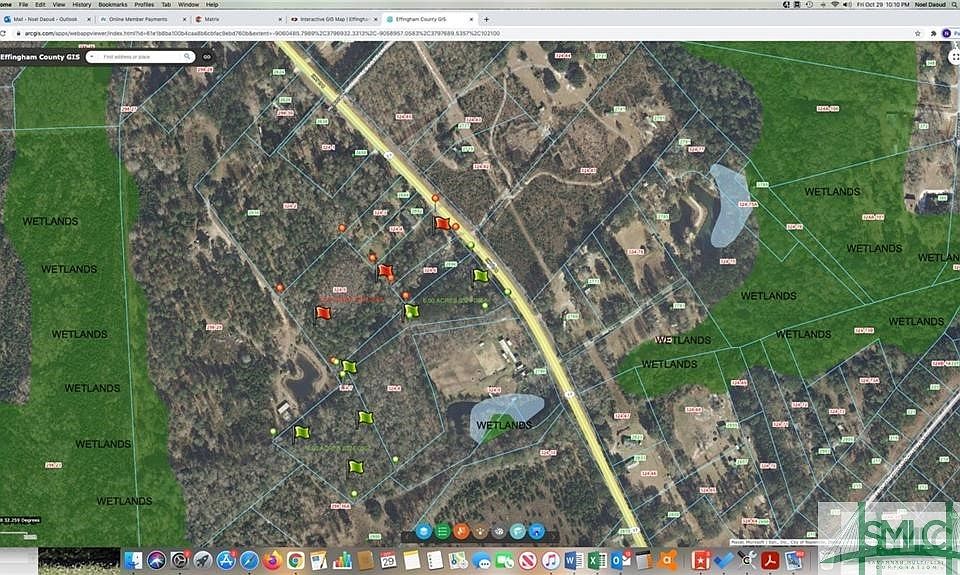Switch to Mail - Noel Daoud - Outlook tab
Screen dimensions: 960x575
point(46,19)
